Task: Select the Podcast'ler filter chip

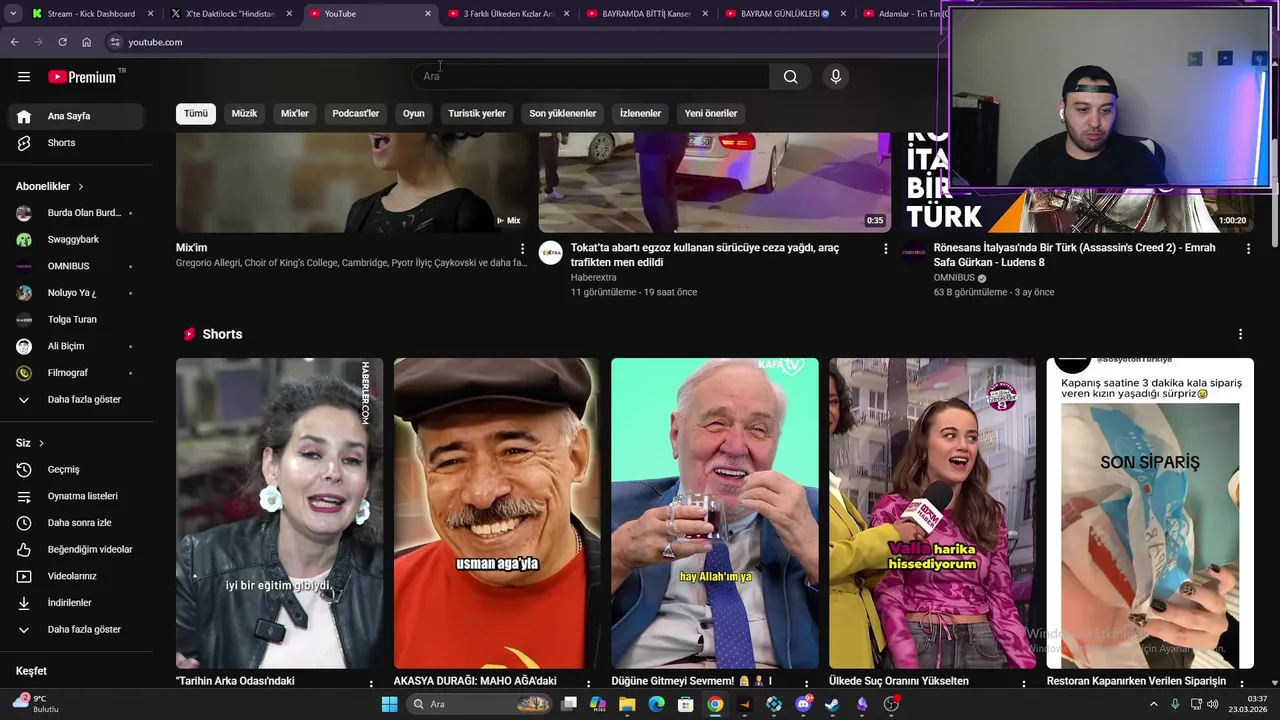Action: 356,113
